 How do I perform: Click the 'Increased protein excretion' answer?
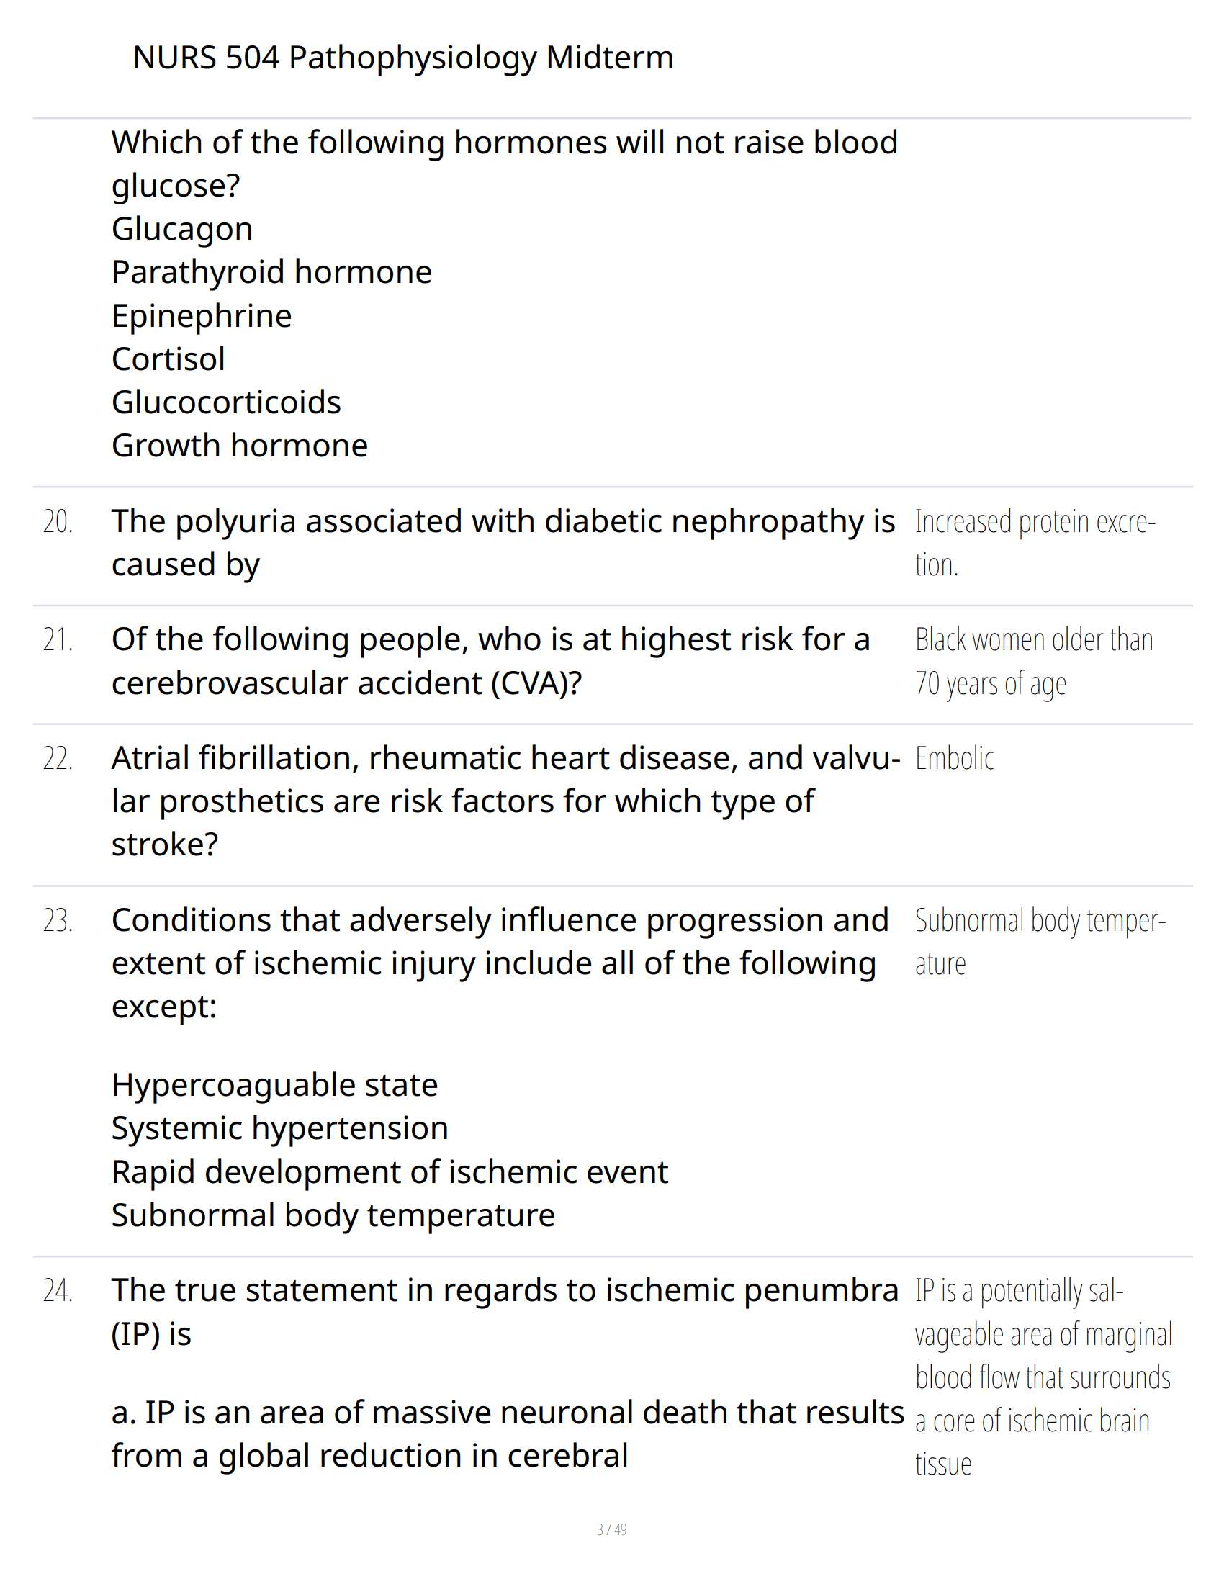click(x=1034, y=543)
